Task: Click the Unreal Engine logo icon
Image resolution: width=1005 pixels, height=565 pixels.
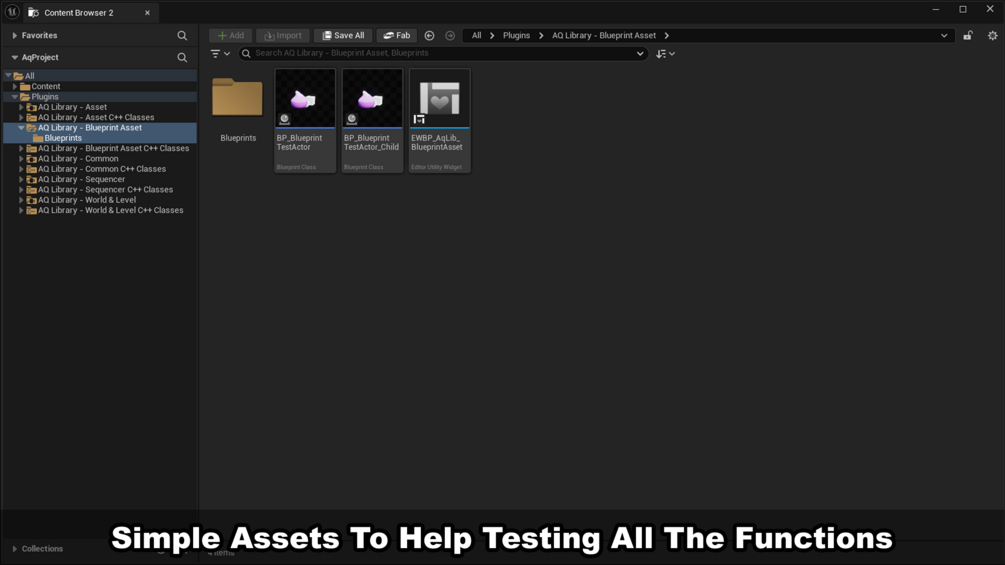Action: 12,12
